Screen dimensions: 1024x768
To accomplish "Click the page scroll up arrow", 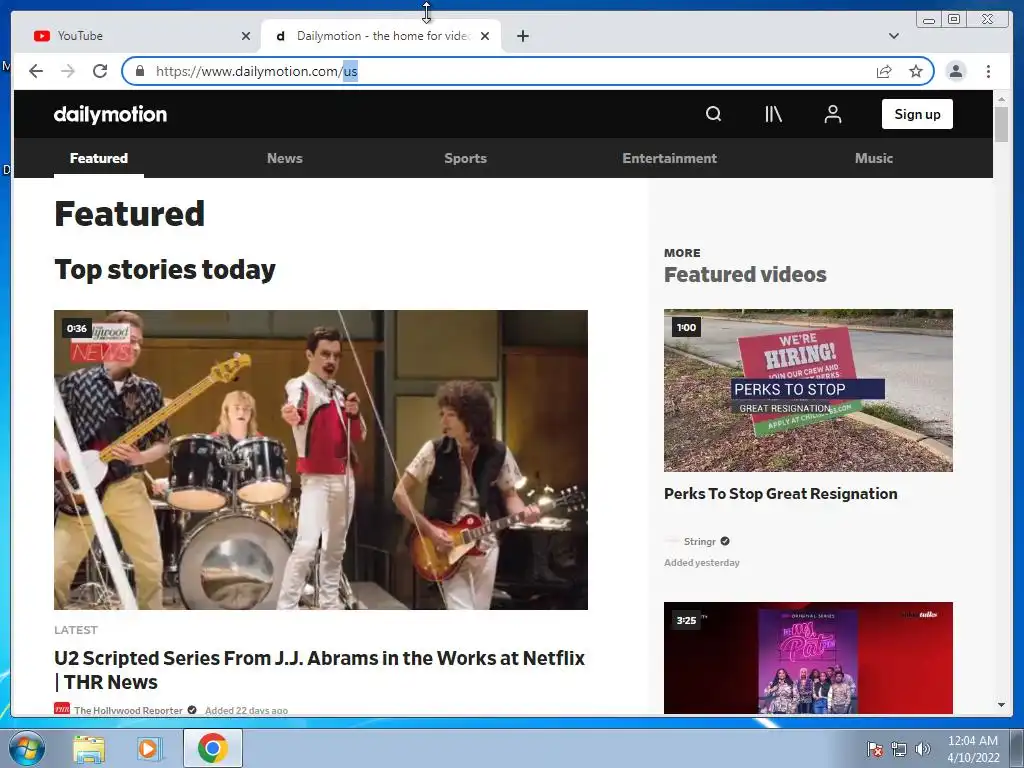I will point(1001,99).
